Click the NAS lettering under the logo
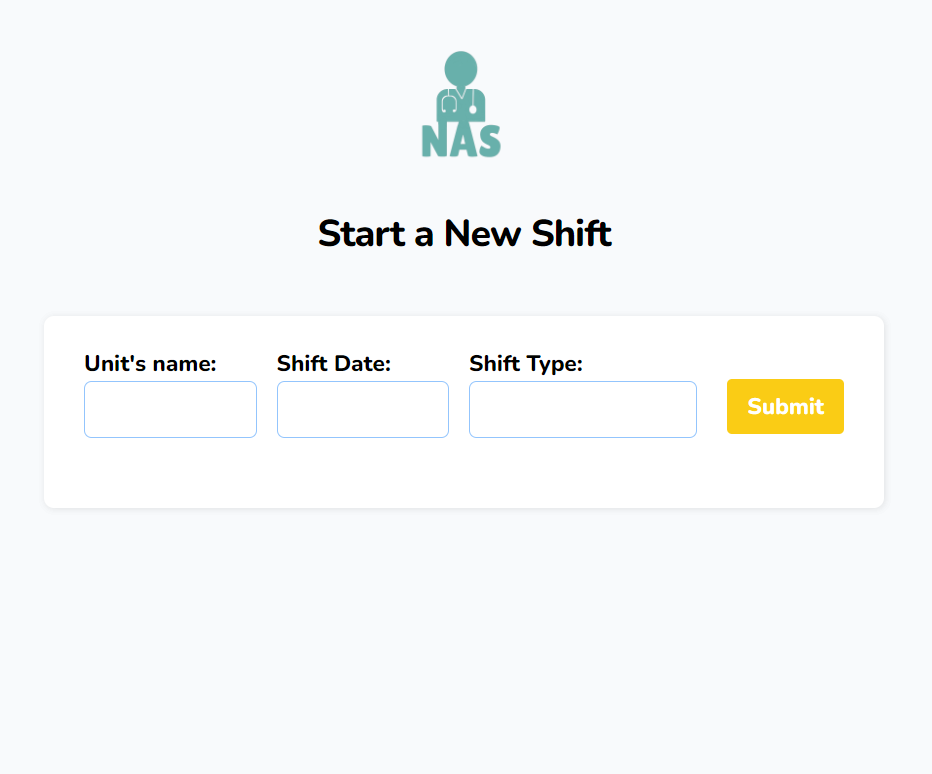The width and height of the screenshot is (932, 774). click(x=461, y=140)
